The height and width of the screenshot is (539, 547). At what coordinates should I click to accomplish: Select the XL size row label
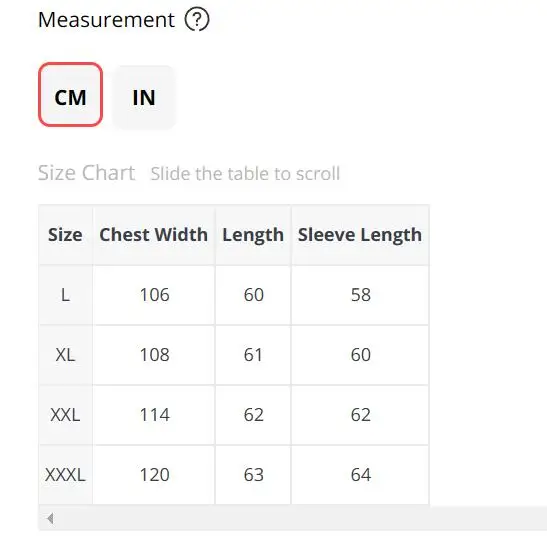pos(65,355)
